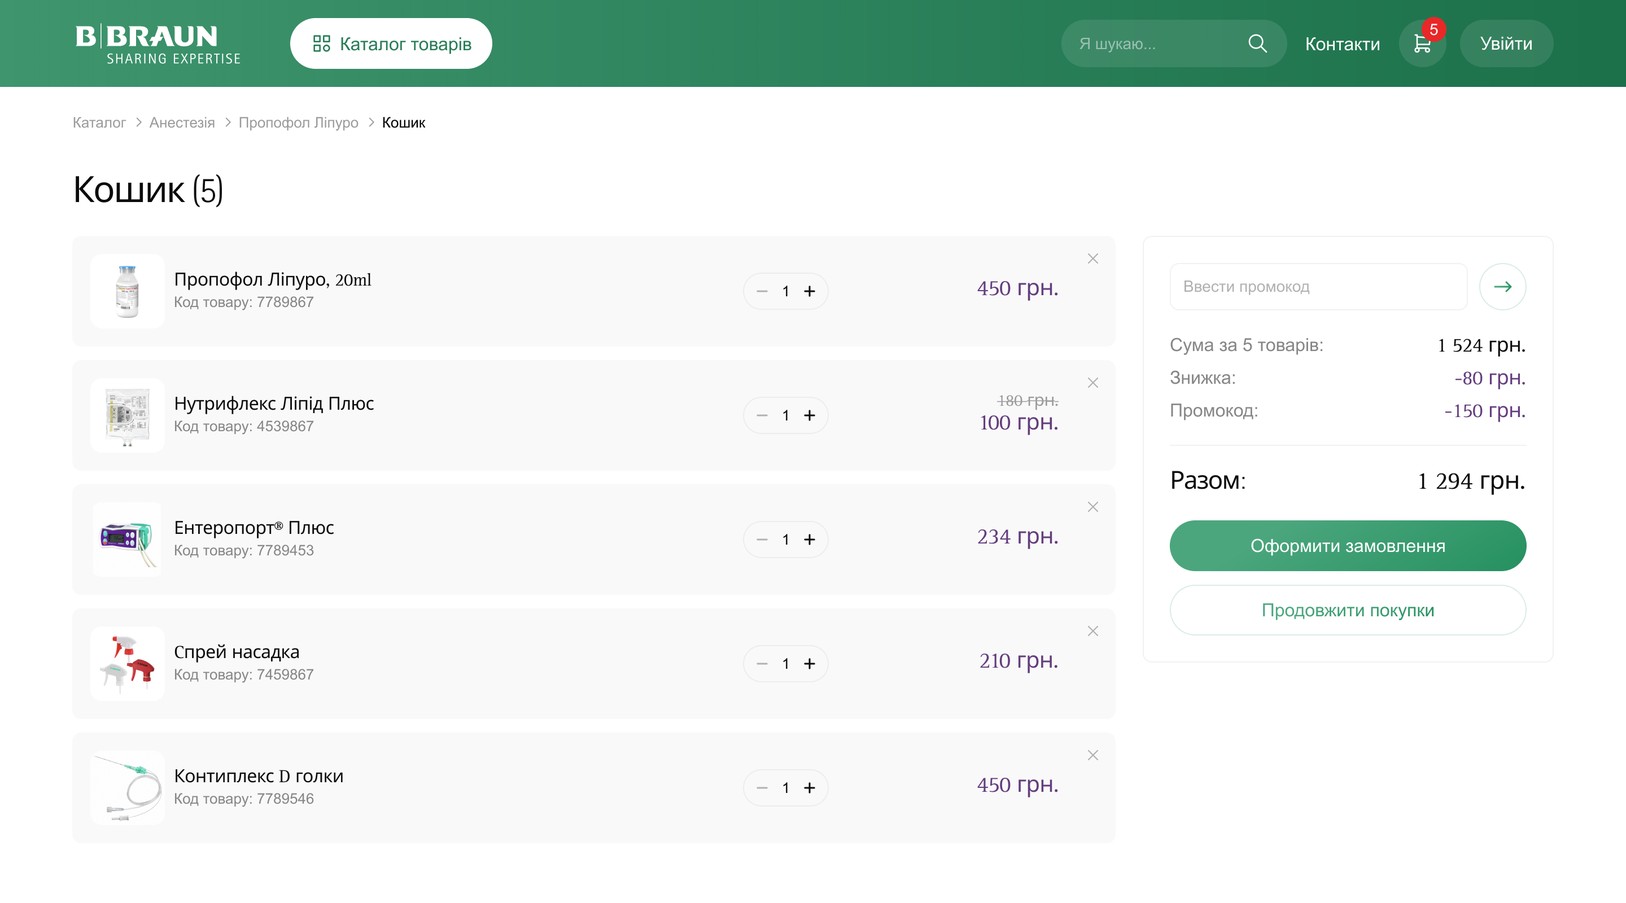
Task: Click the 100 грн. discounted price
Action: [x=1019, y=422]
